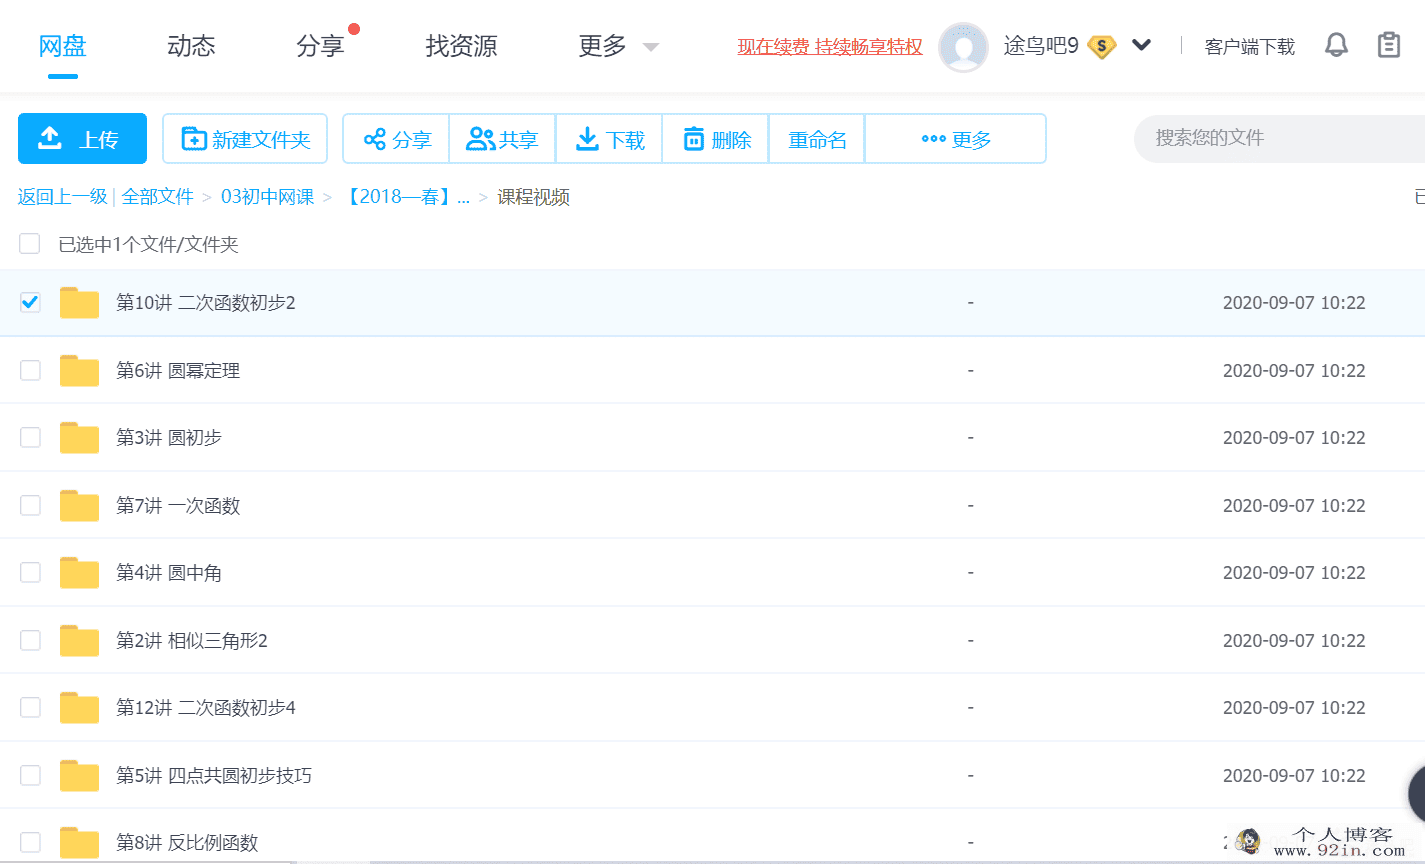This screenshot has width=1425, height=864.
Task: Uncheck the 第10讲 二次函数初步2 checkbox
Action: click(x=30, y=302)
